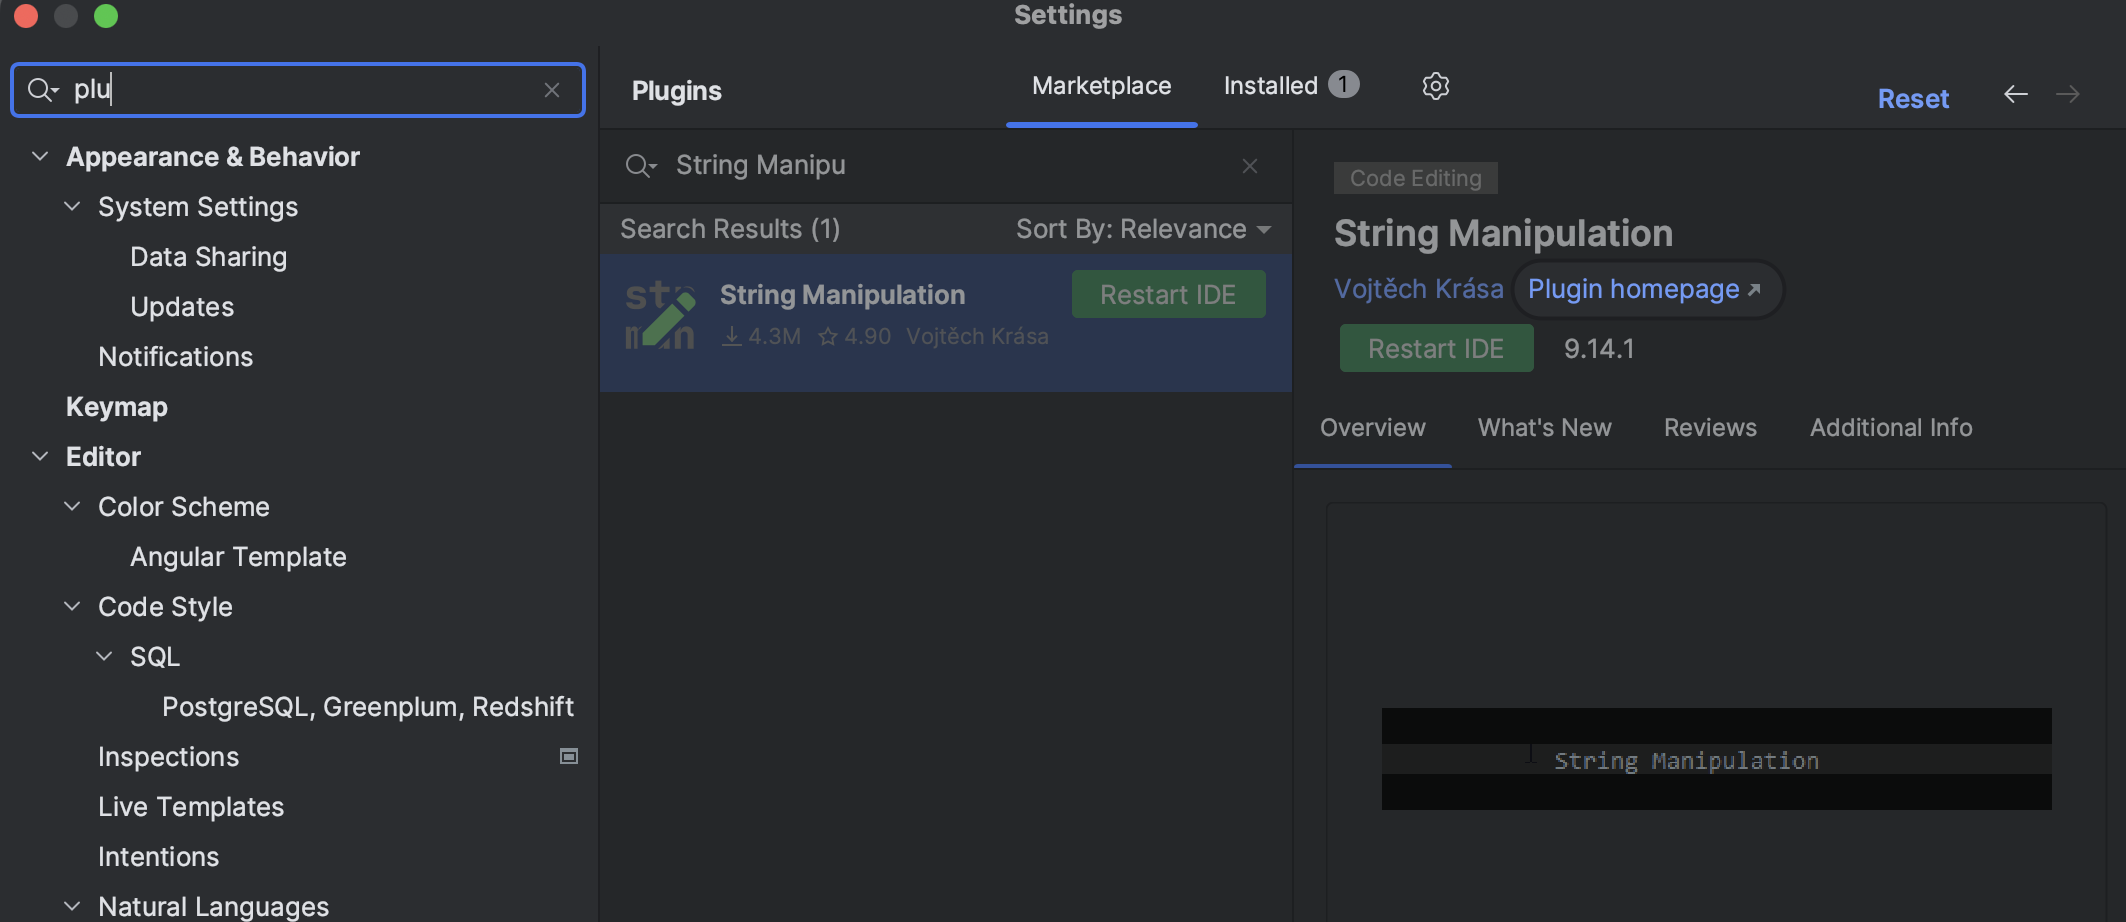Select Intentions in settings tree
The width and height of the screenshot is (2126, 922).
158,857
